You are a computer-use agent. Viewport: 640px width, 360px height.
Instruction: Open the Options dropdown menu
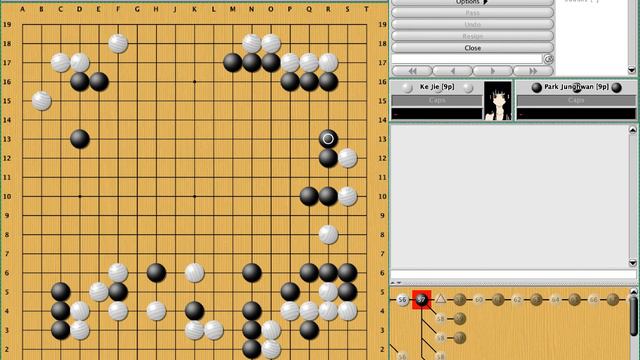tap(472, 2)
